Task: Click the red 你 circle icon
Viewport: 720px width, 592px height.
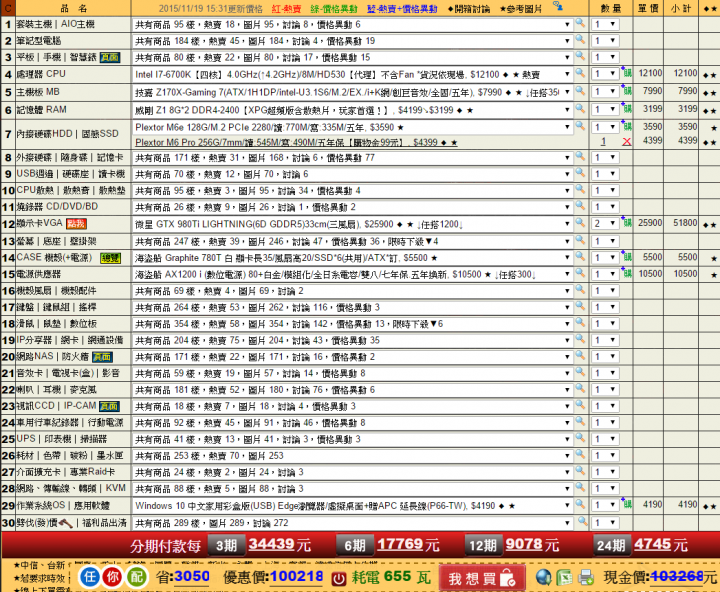Action: point(112,577)
